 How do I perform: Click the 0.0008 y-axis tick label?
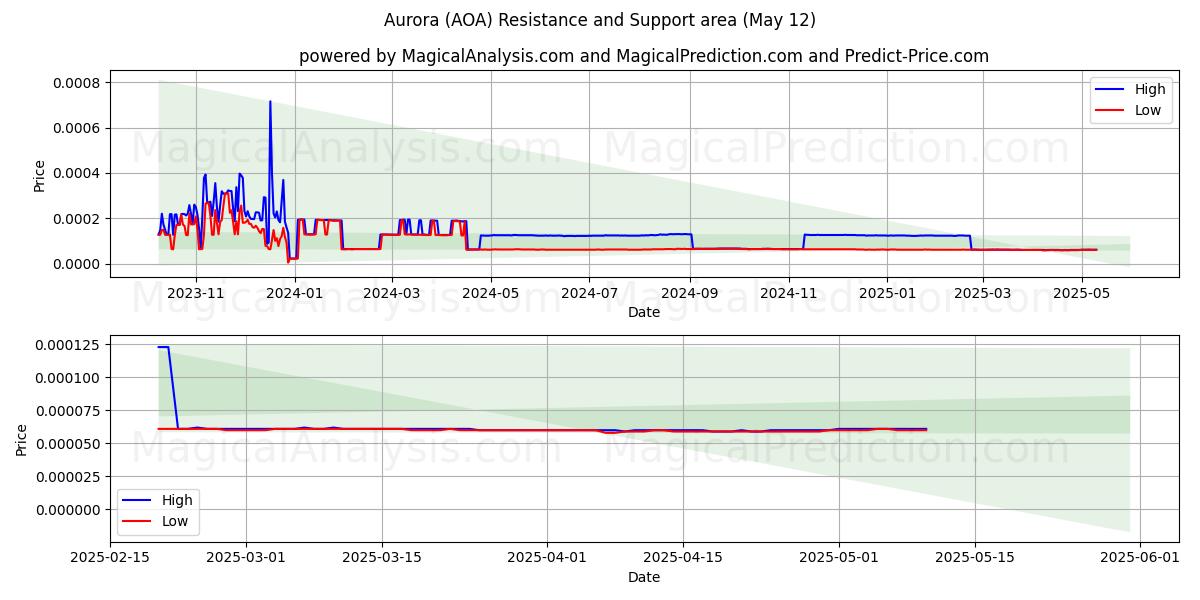point(76,82)
